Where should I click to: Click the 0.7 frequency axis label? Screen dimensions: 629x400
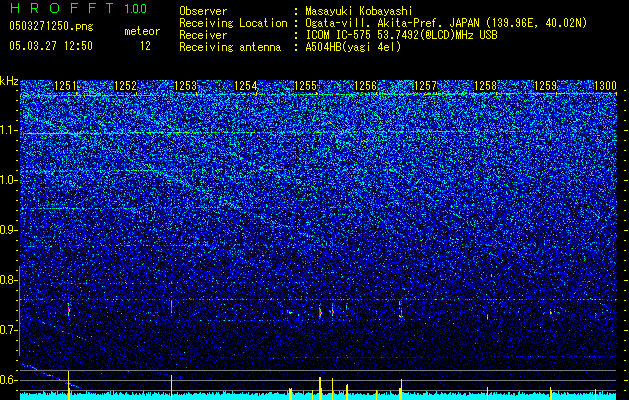tap(9, 330)
